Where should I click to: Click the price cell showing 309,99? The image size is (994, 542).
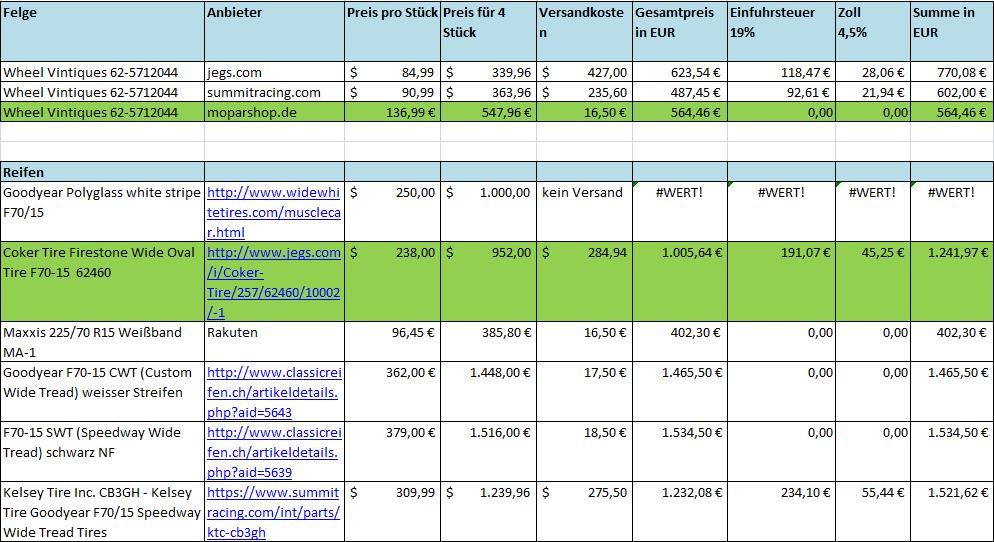392,512
